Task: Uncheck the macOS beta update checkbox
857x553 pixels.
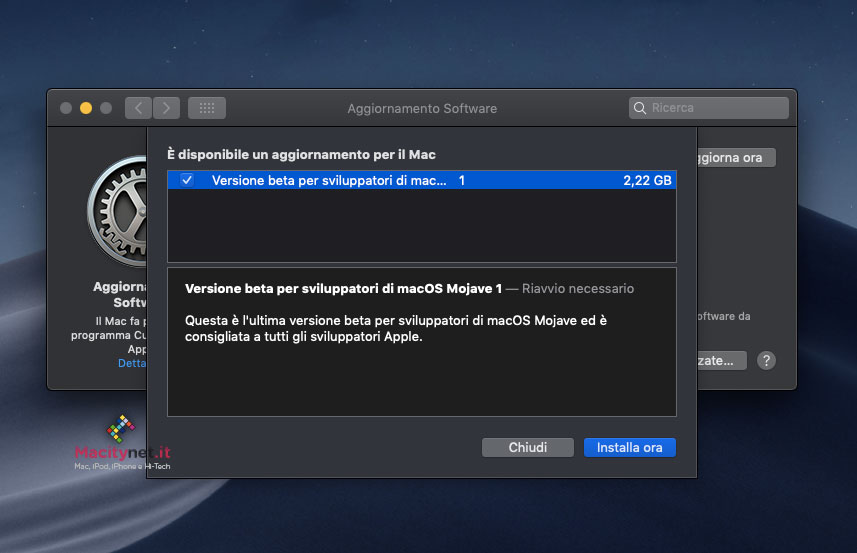Action: [187, 180]
